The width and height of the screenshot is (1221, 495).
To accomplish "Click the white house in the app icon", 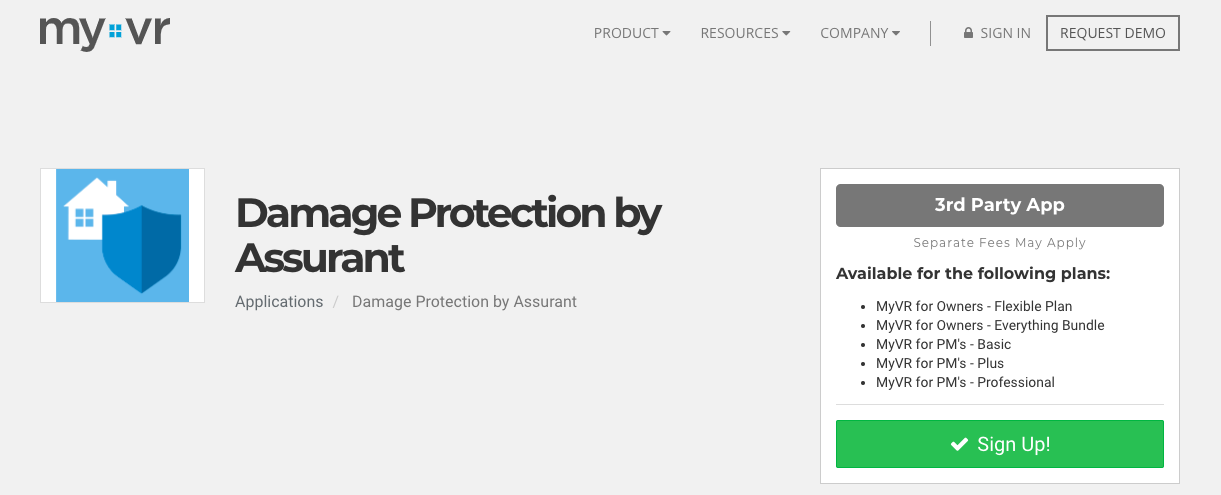I will click(x=90, y=209).
